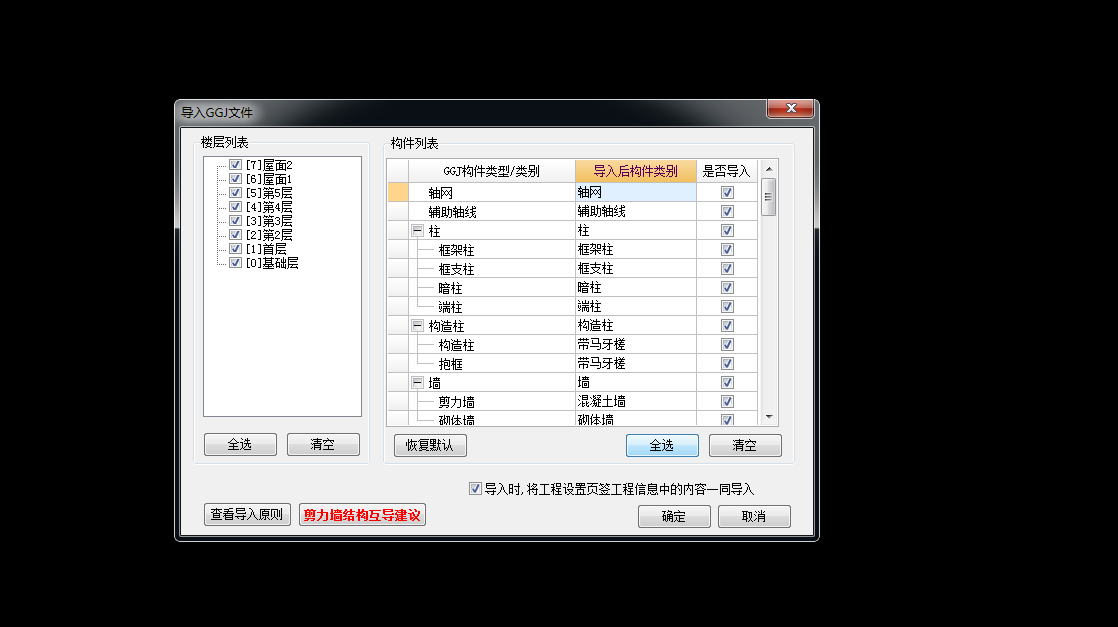
Task: Select 带马牙槎 cell in 抱框 row
Action: pyautogui.click(x=635, y=364)
